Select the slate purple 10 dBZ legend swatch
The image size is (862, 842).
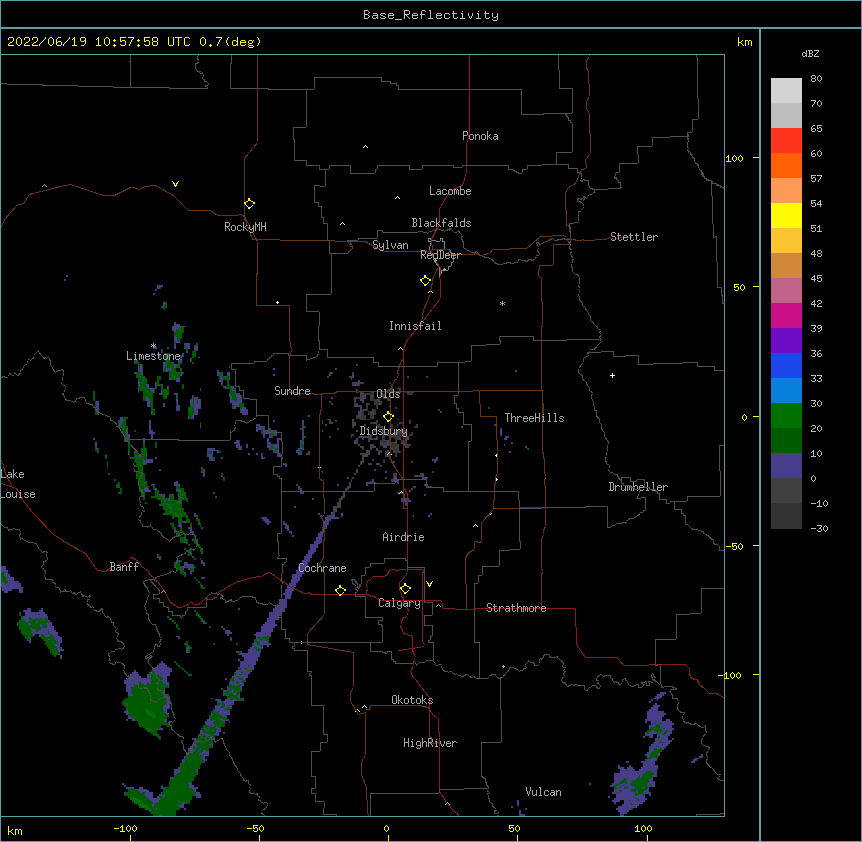coord(786,466)
